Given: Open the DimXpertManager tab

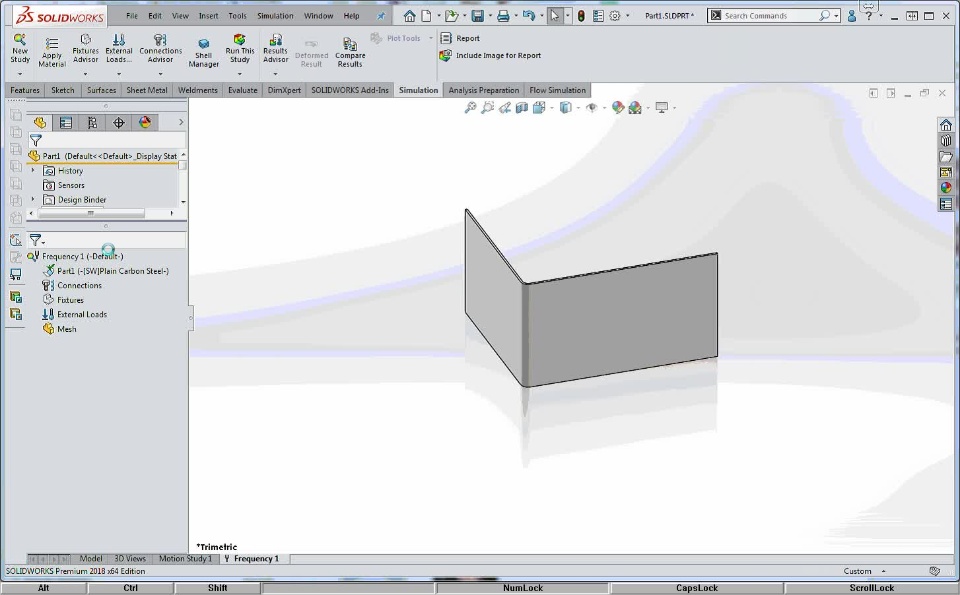Looking at the screenshot, I should point(118,122).
